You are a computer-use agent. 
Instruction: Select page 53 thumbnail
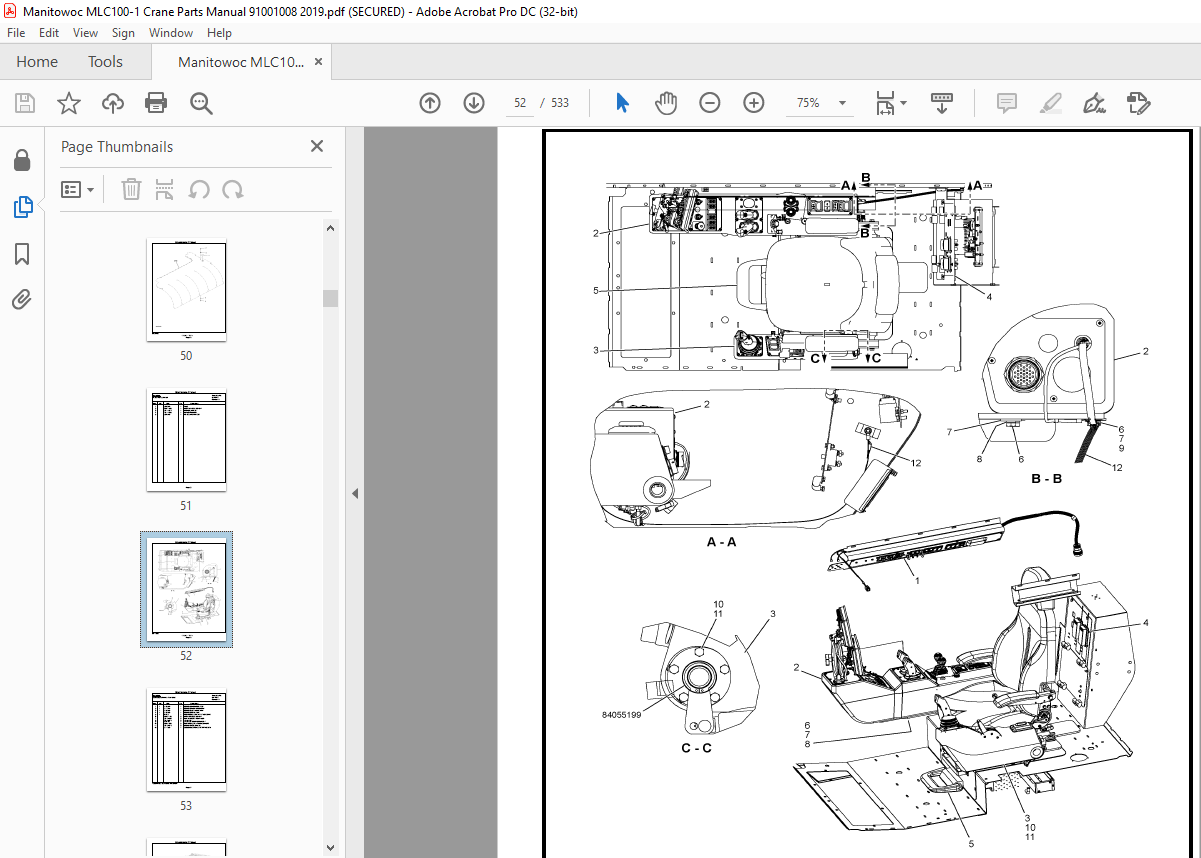click(186, 740)
